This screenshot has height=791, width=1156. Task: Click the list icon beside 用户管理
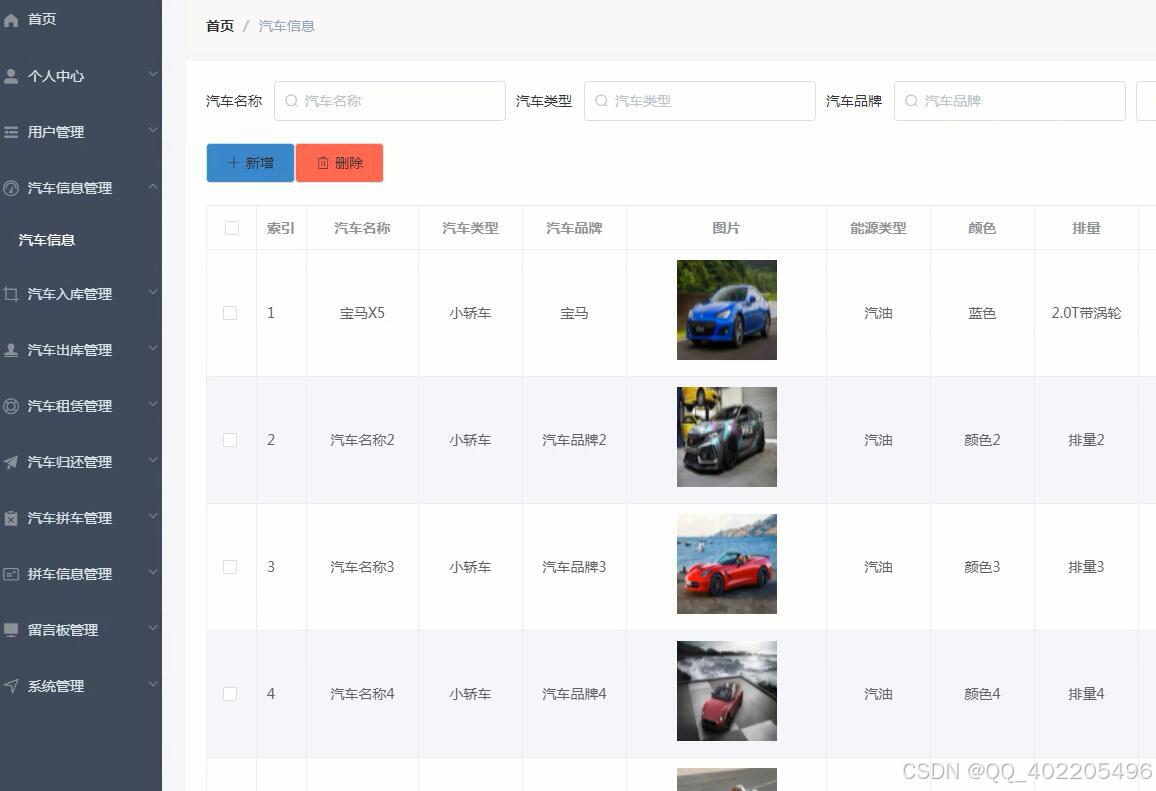pyautogui.click(x=10, y=132)
